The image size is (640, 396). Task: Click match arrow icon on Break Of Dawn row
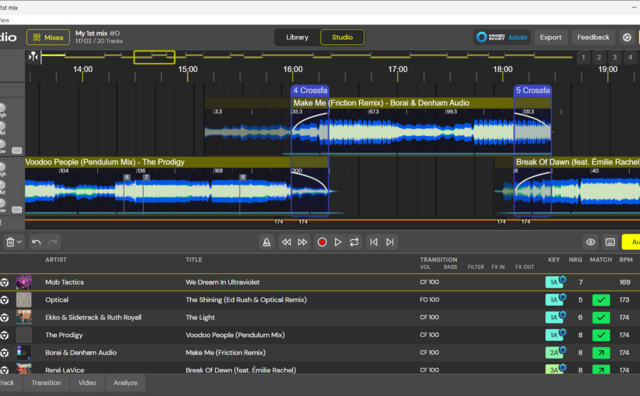601,369
